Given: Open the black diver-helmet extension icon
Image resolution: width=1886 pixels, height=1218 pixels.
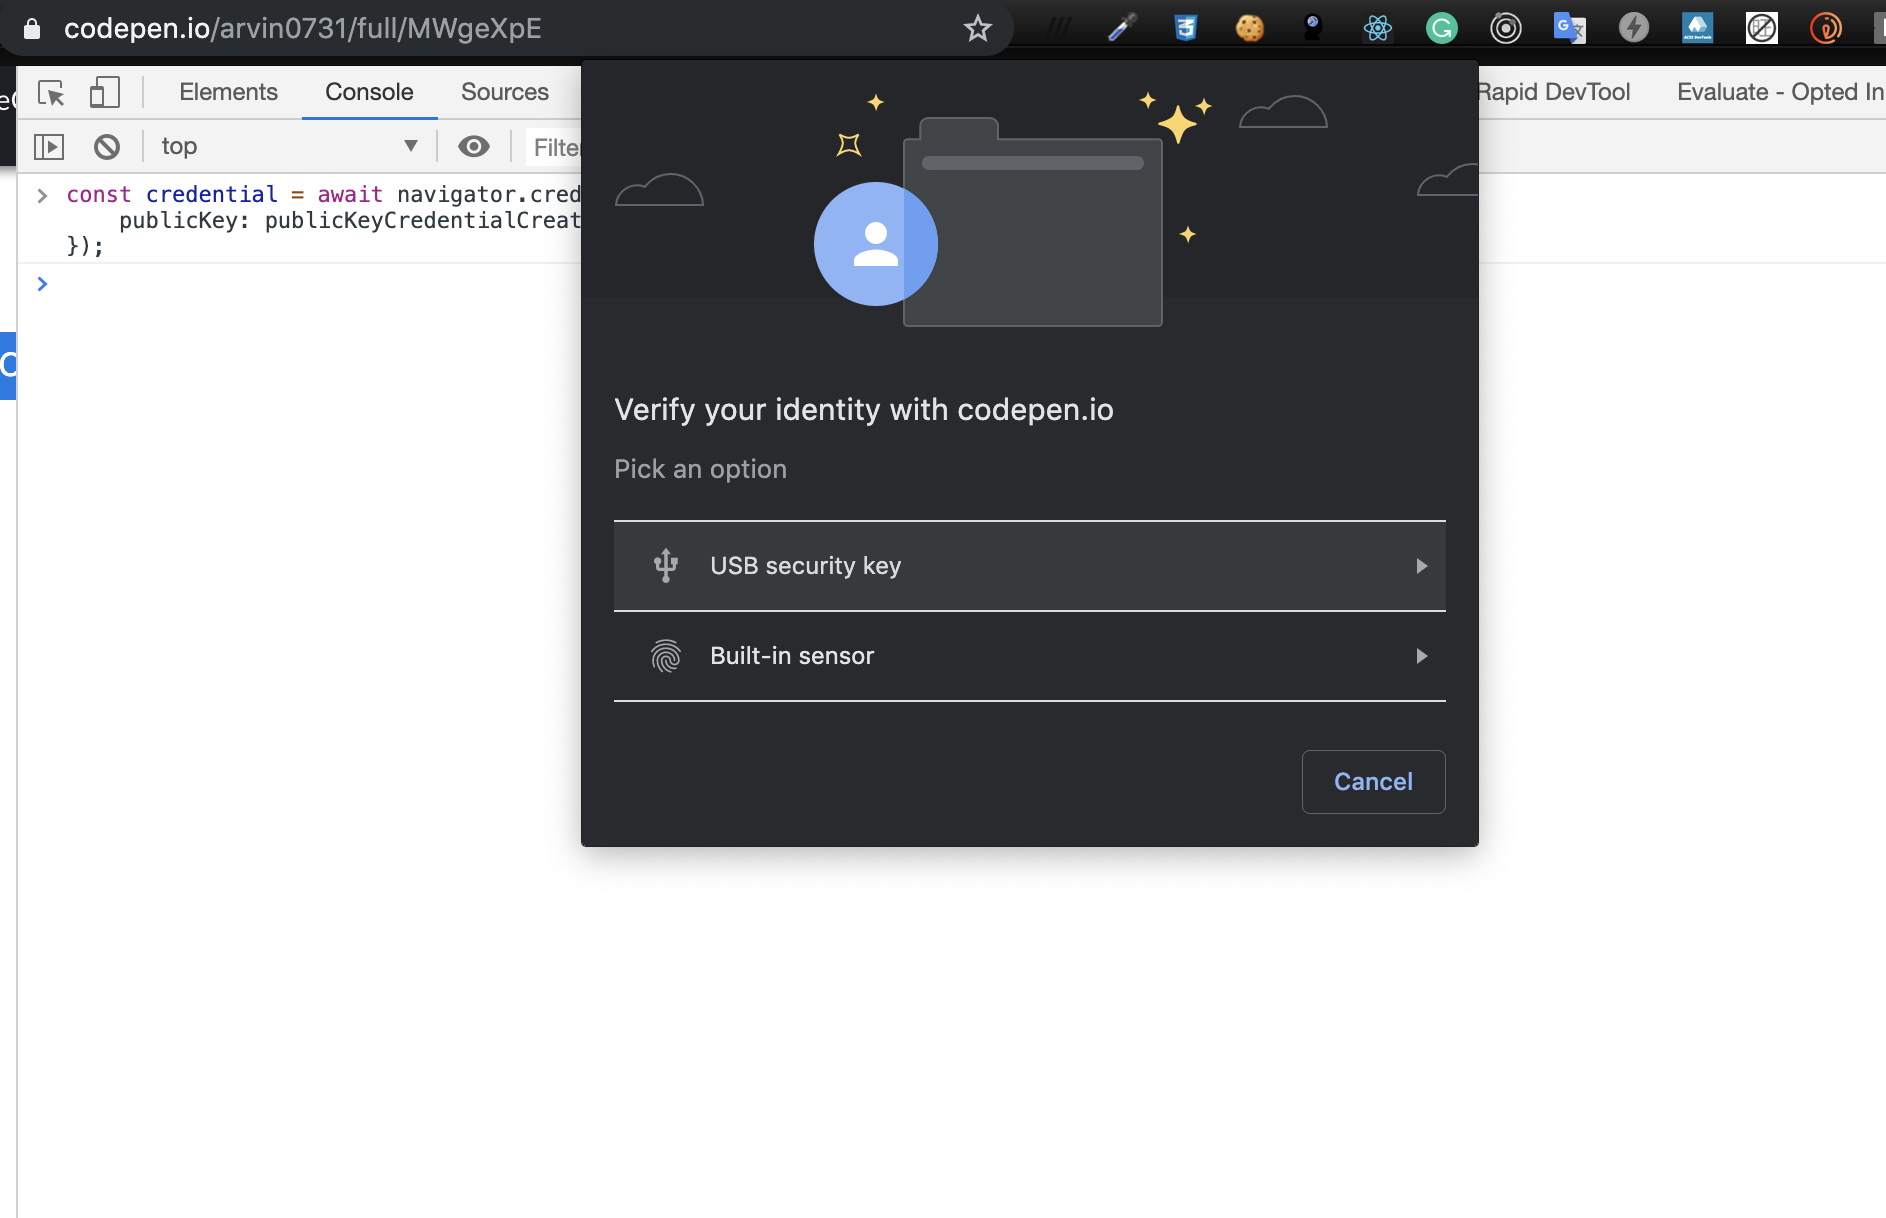Looking at the screenshot, I should coord(1313,28).
